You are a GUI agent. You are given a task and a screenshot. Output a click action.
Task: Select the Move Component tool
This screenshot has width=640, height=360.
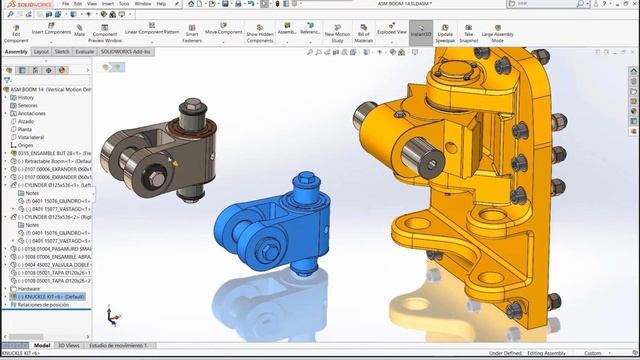click(x=223, y=29)
